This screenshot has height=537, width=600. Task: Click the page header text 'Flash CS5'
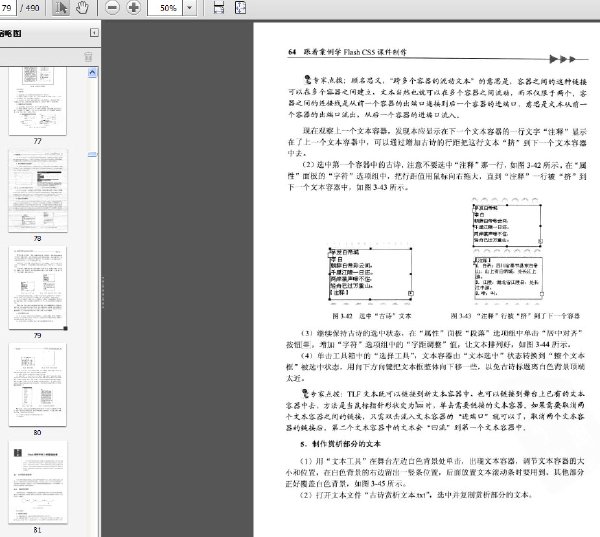click(x=359, y=52)
